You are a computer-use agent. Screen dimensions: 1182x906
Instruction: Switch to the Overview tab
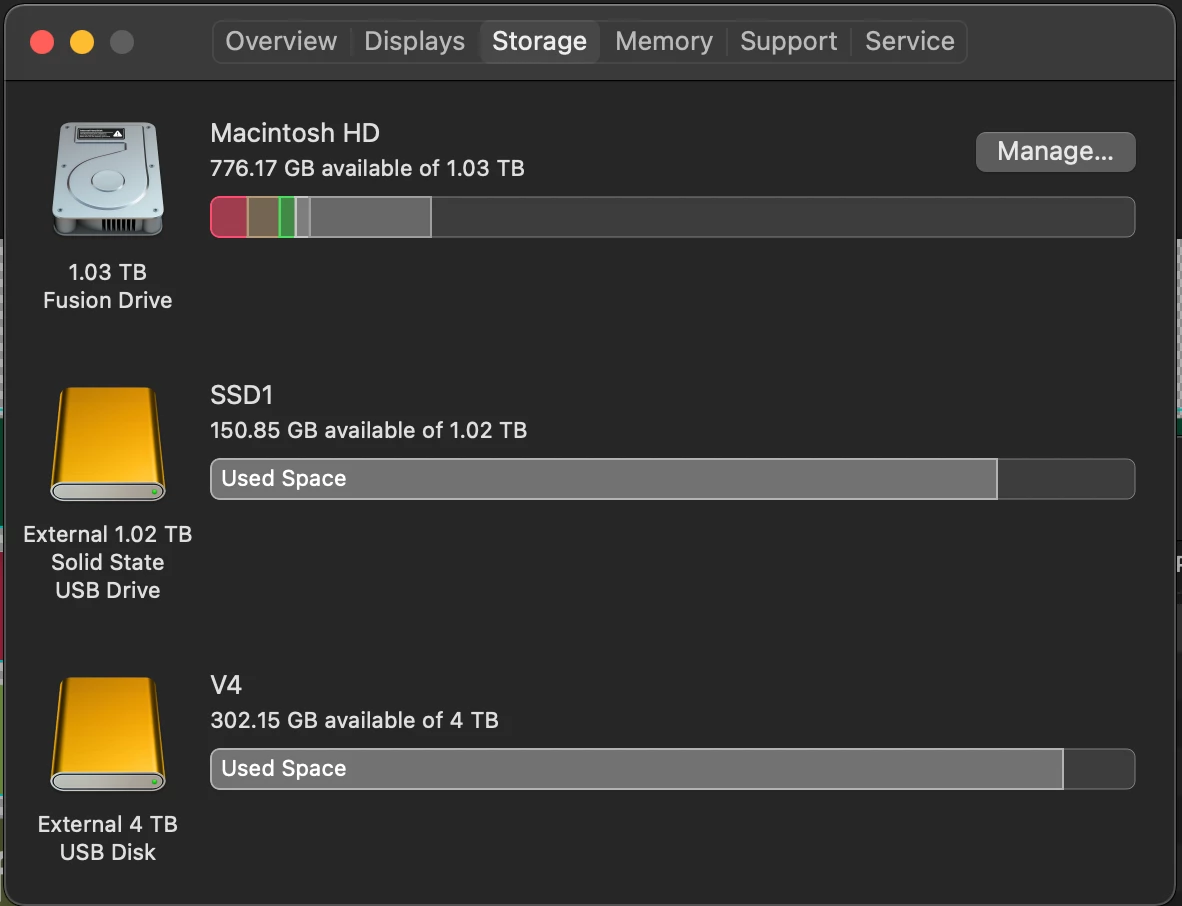[x=281, y=41]
